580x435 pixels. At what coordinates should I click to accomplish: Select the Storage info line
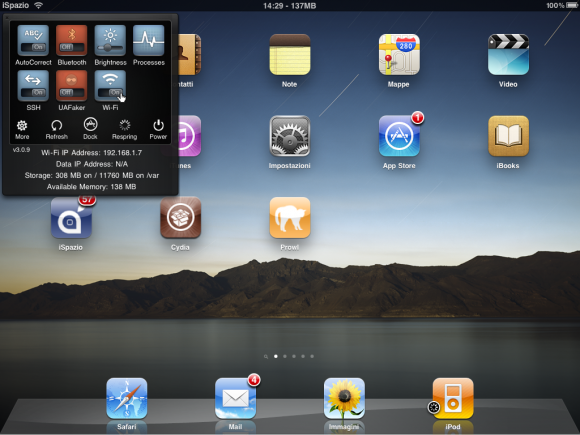coord(92,175)
